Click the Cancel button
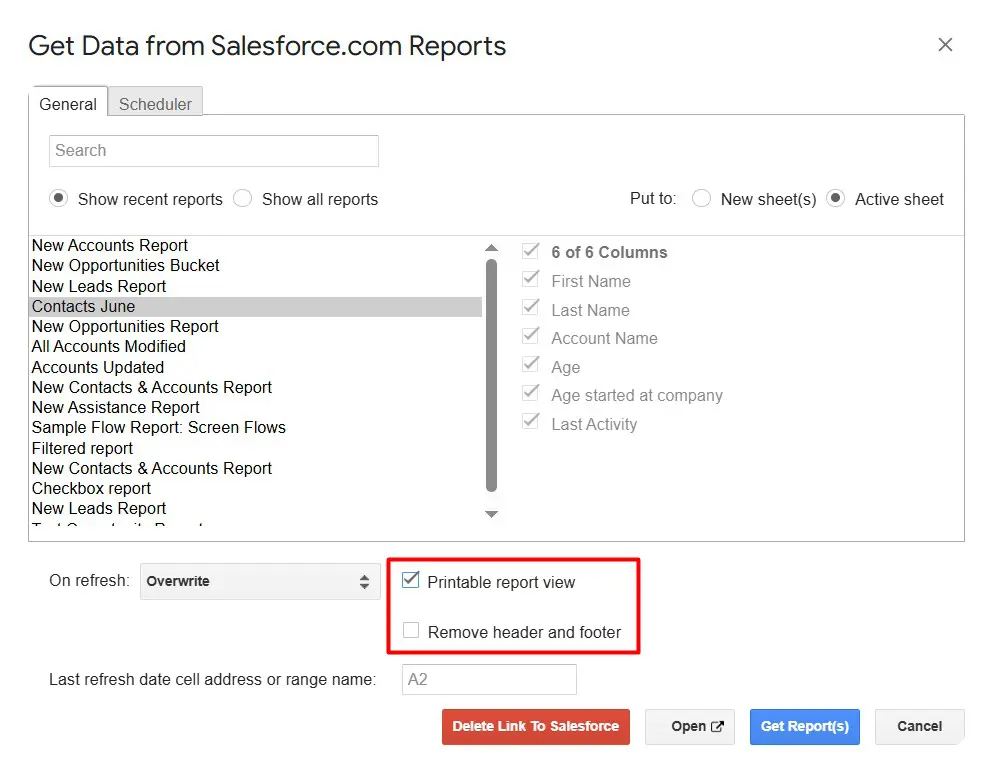993x768 pixels. [x=919, y=727]
